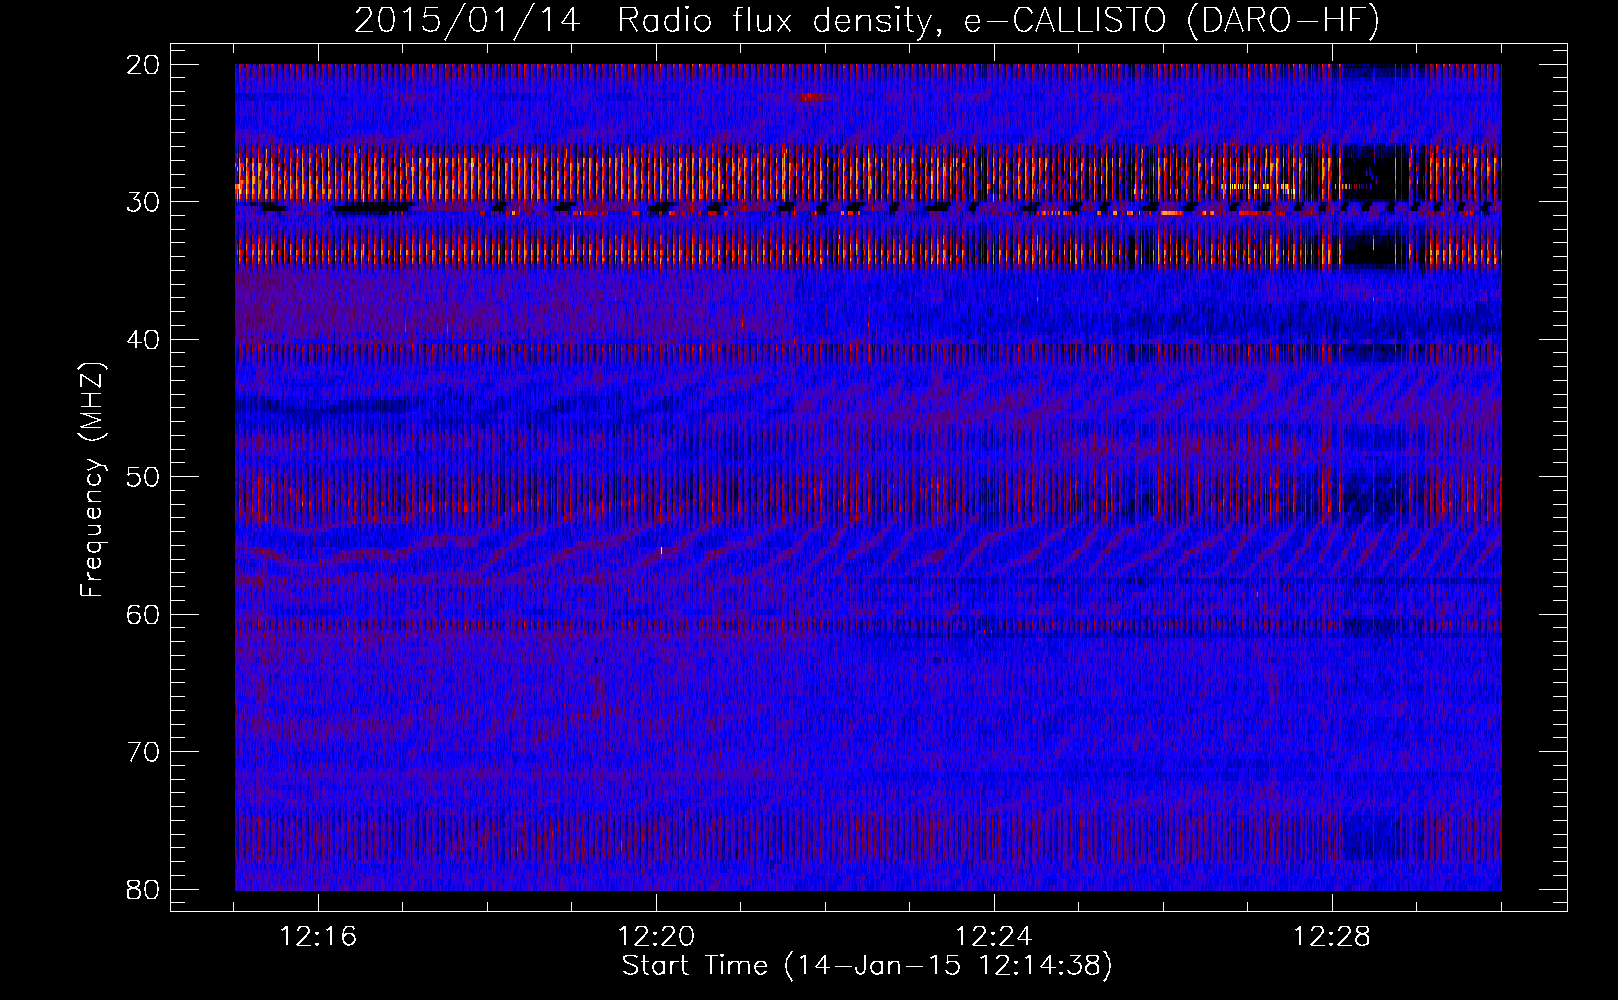The image size is (1618, 1000).
Task: Click the frequency tick label '50'
Action: [x=144, y=477]
